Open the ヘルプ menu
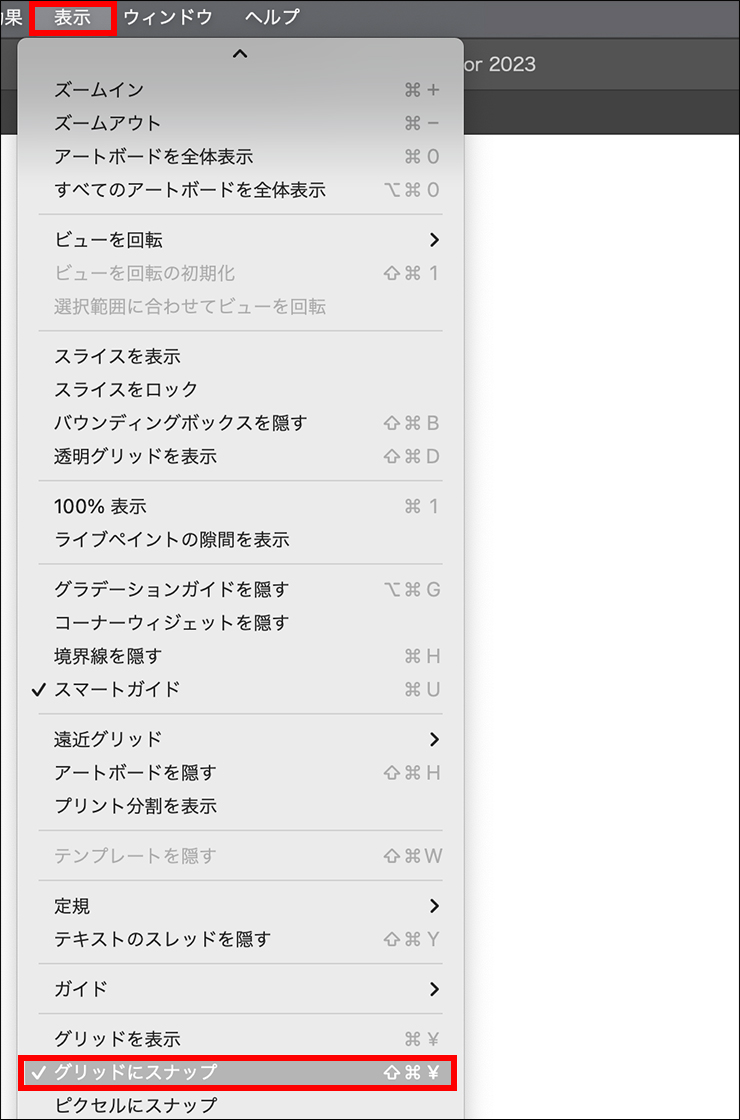 pos(271,17)
